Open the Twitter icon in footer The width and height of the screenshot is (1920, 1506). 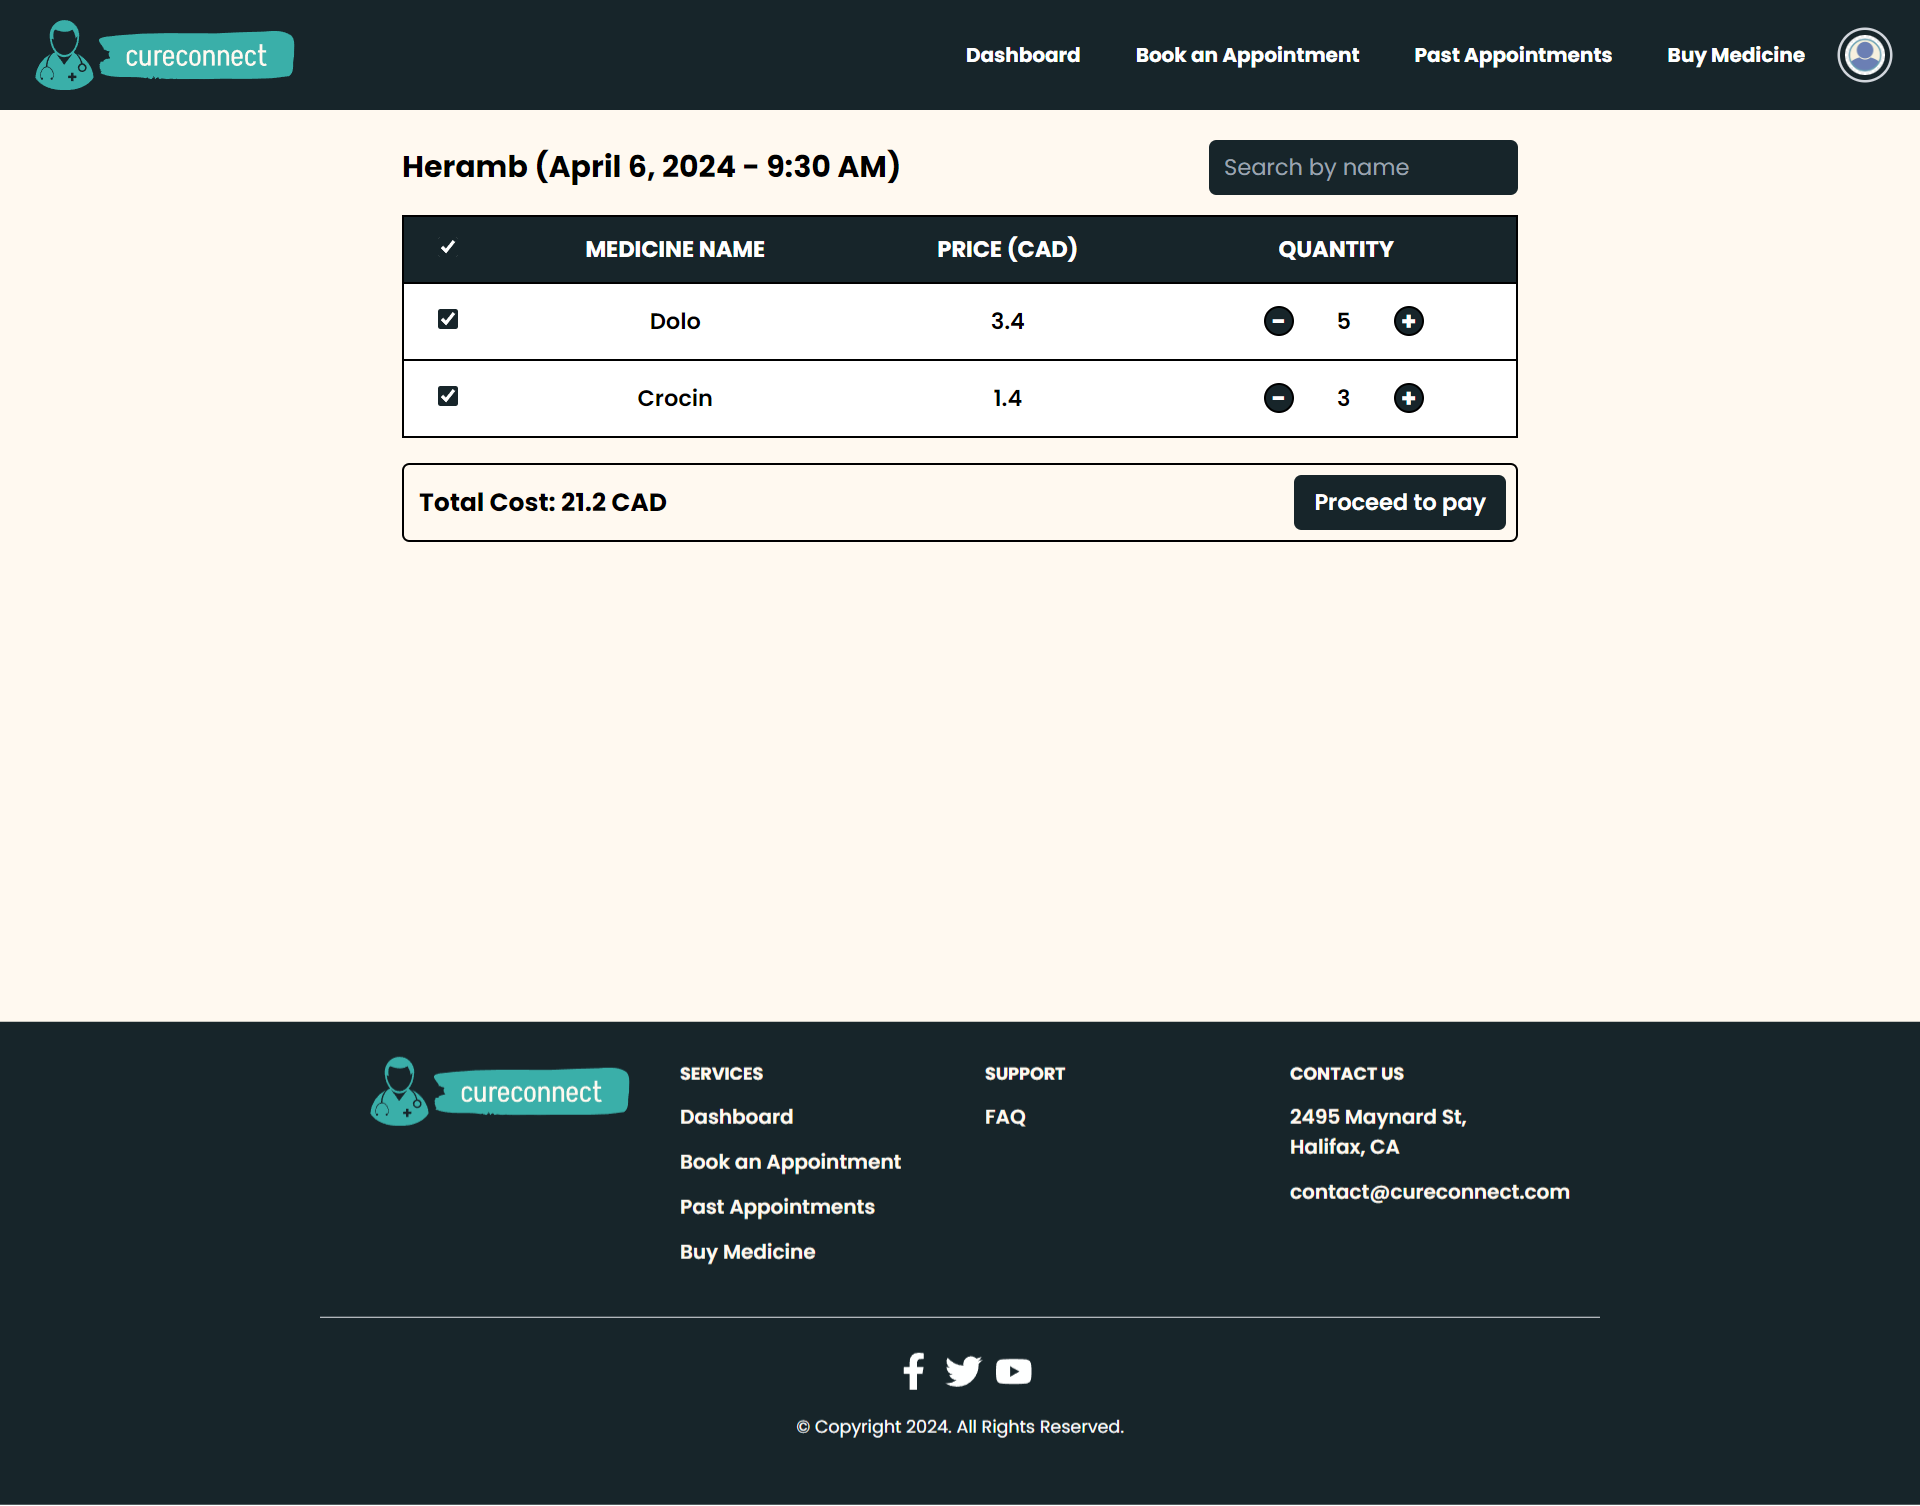point(963,1371)
